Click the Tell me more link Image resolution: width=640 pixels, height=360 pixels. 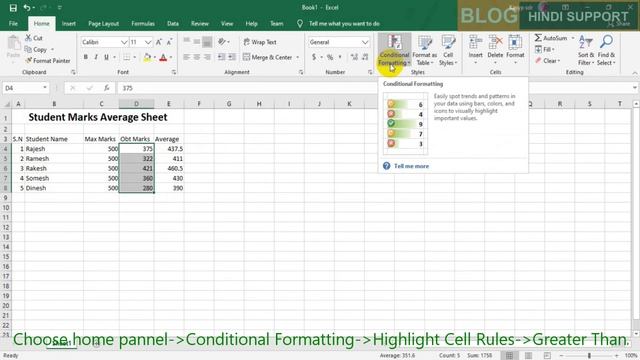point(411,166)
